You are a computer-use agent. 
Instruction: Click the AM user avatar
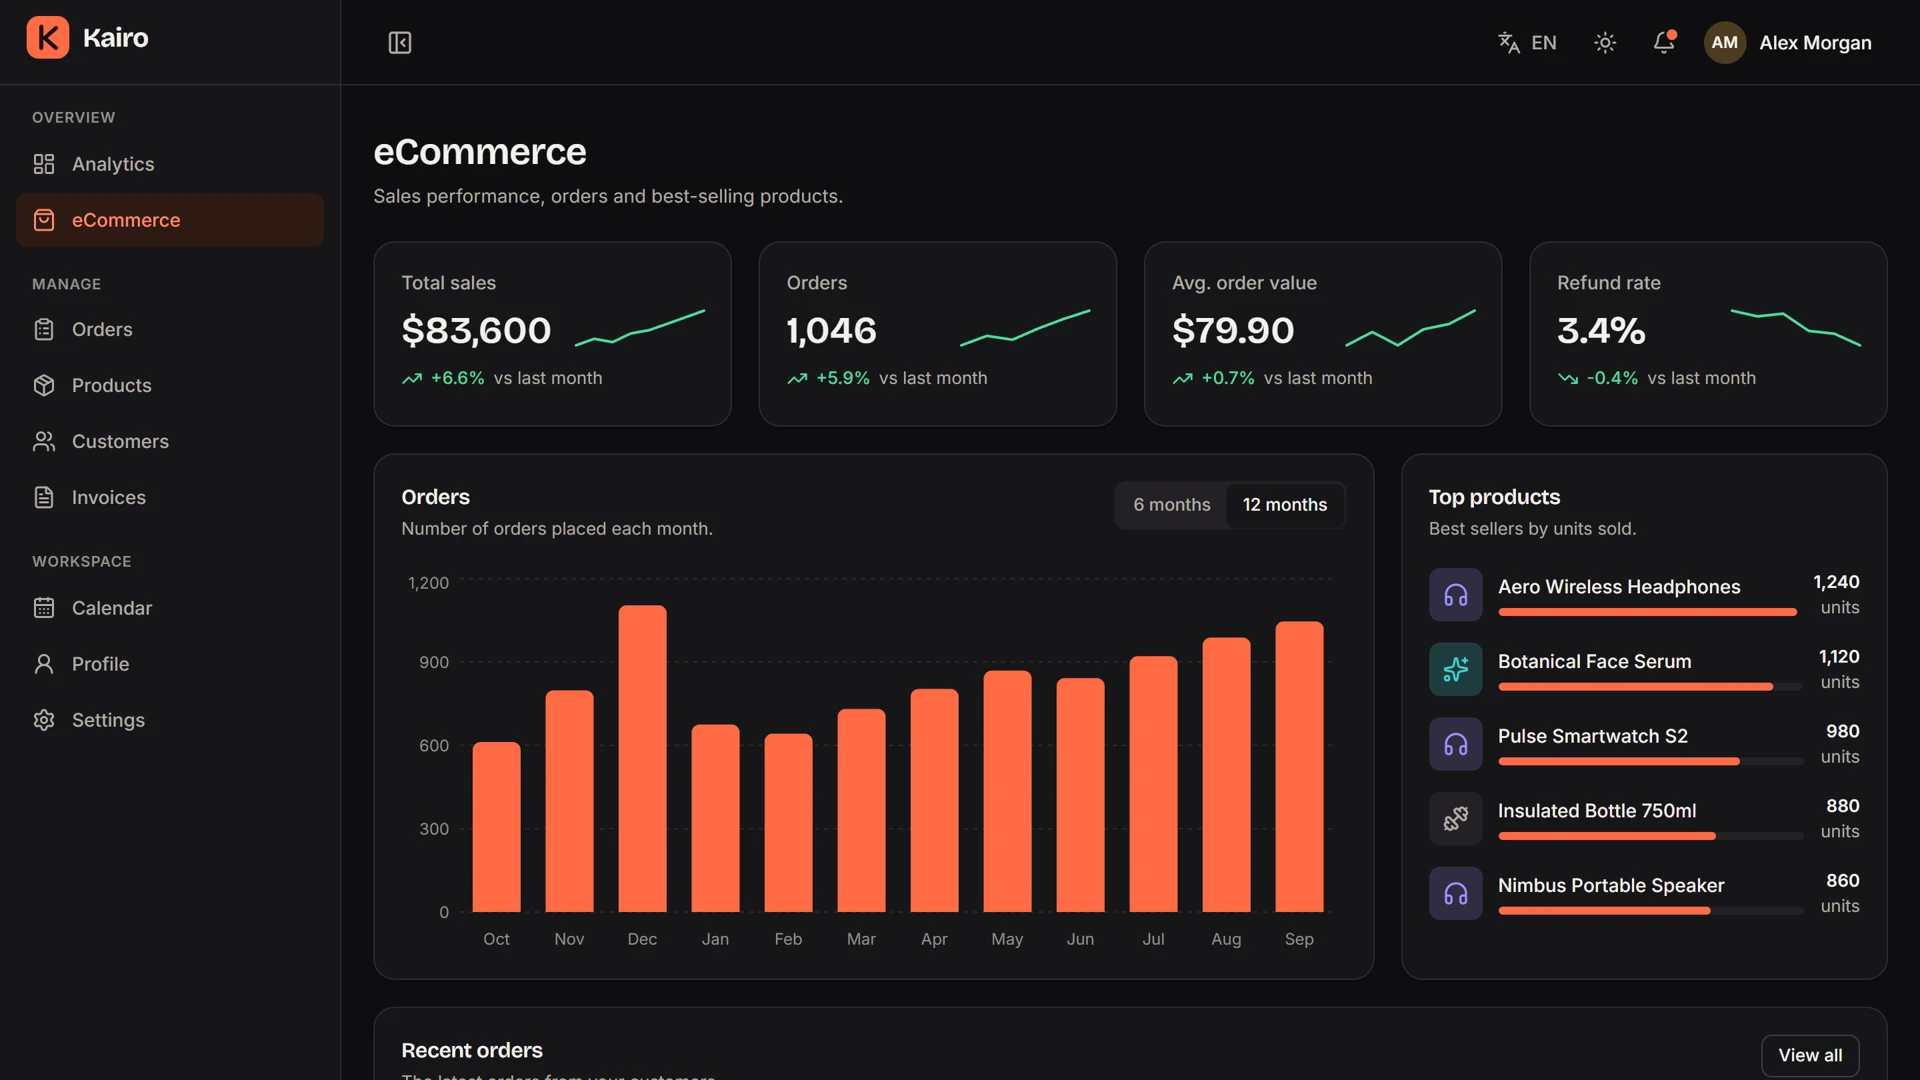pos(1725,43)
